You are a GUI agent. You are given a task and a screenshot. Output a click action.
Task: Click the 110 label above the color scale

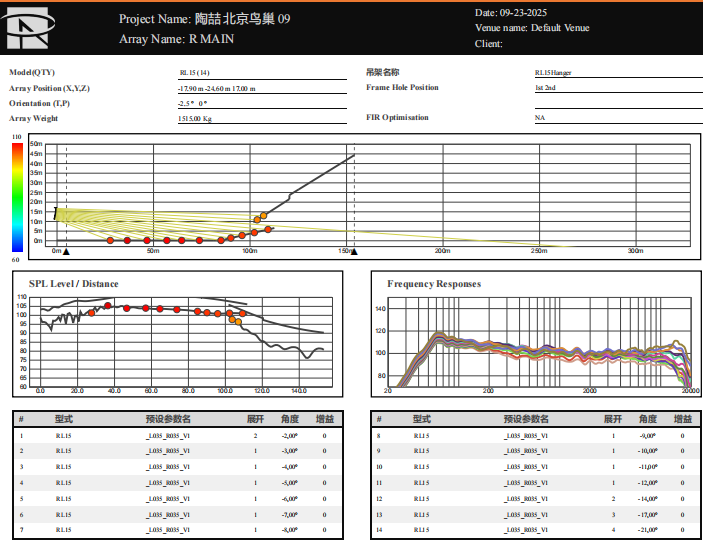pyautogui.click(x=17, y=137)
